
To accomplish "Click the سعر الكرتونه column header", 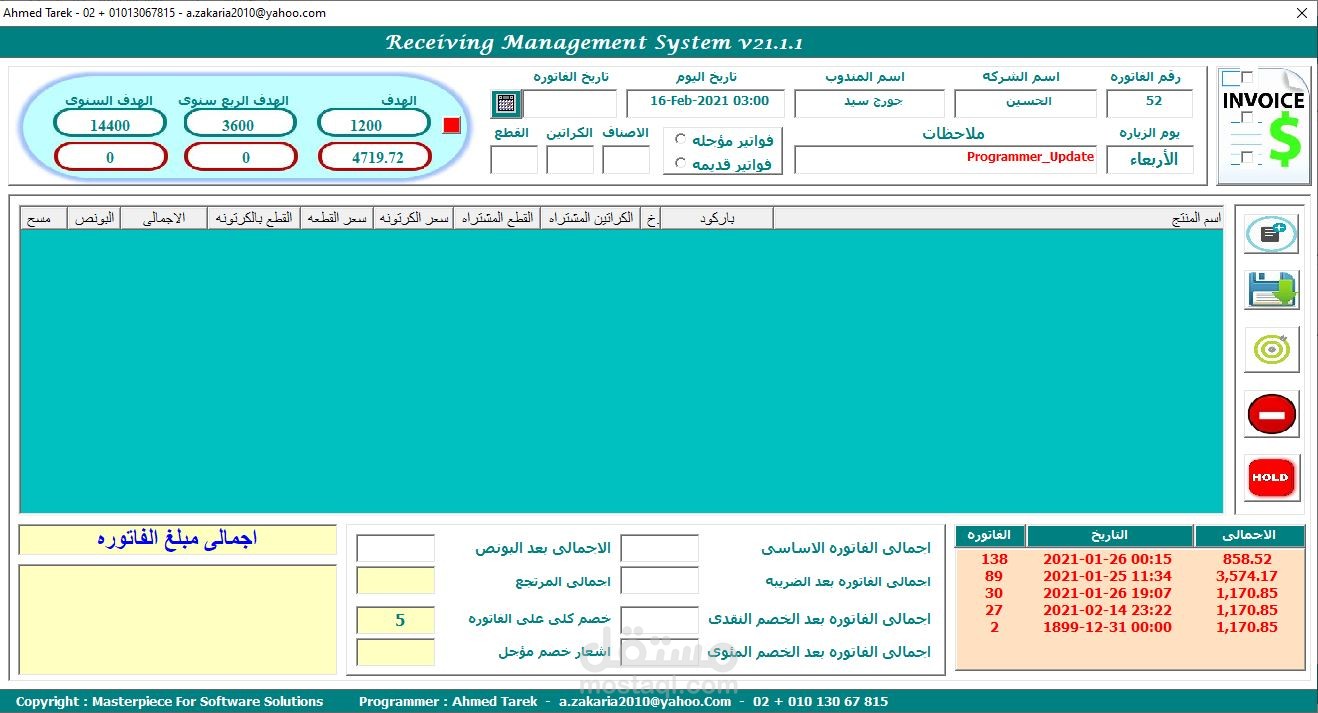I will pyautogui.click(x=413, y=218).
